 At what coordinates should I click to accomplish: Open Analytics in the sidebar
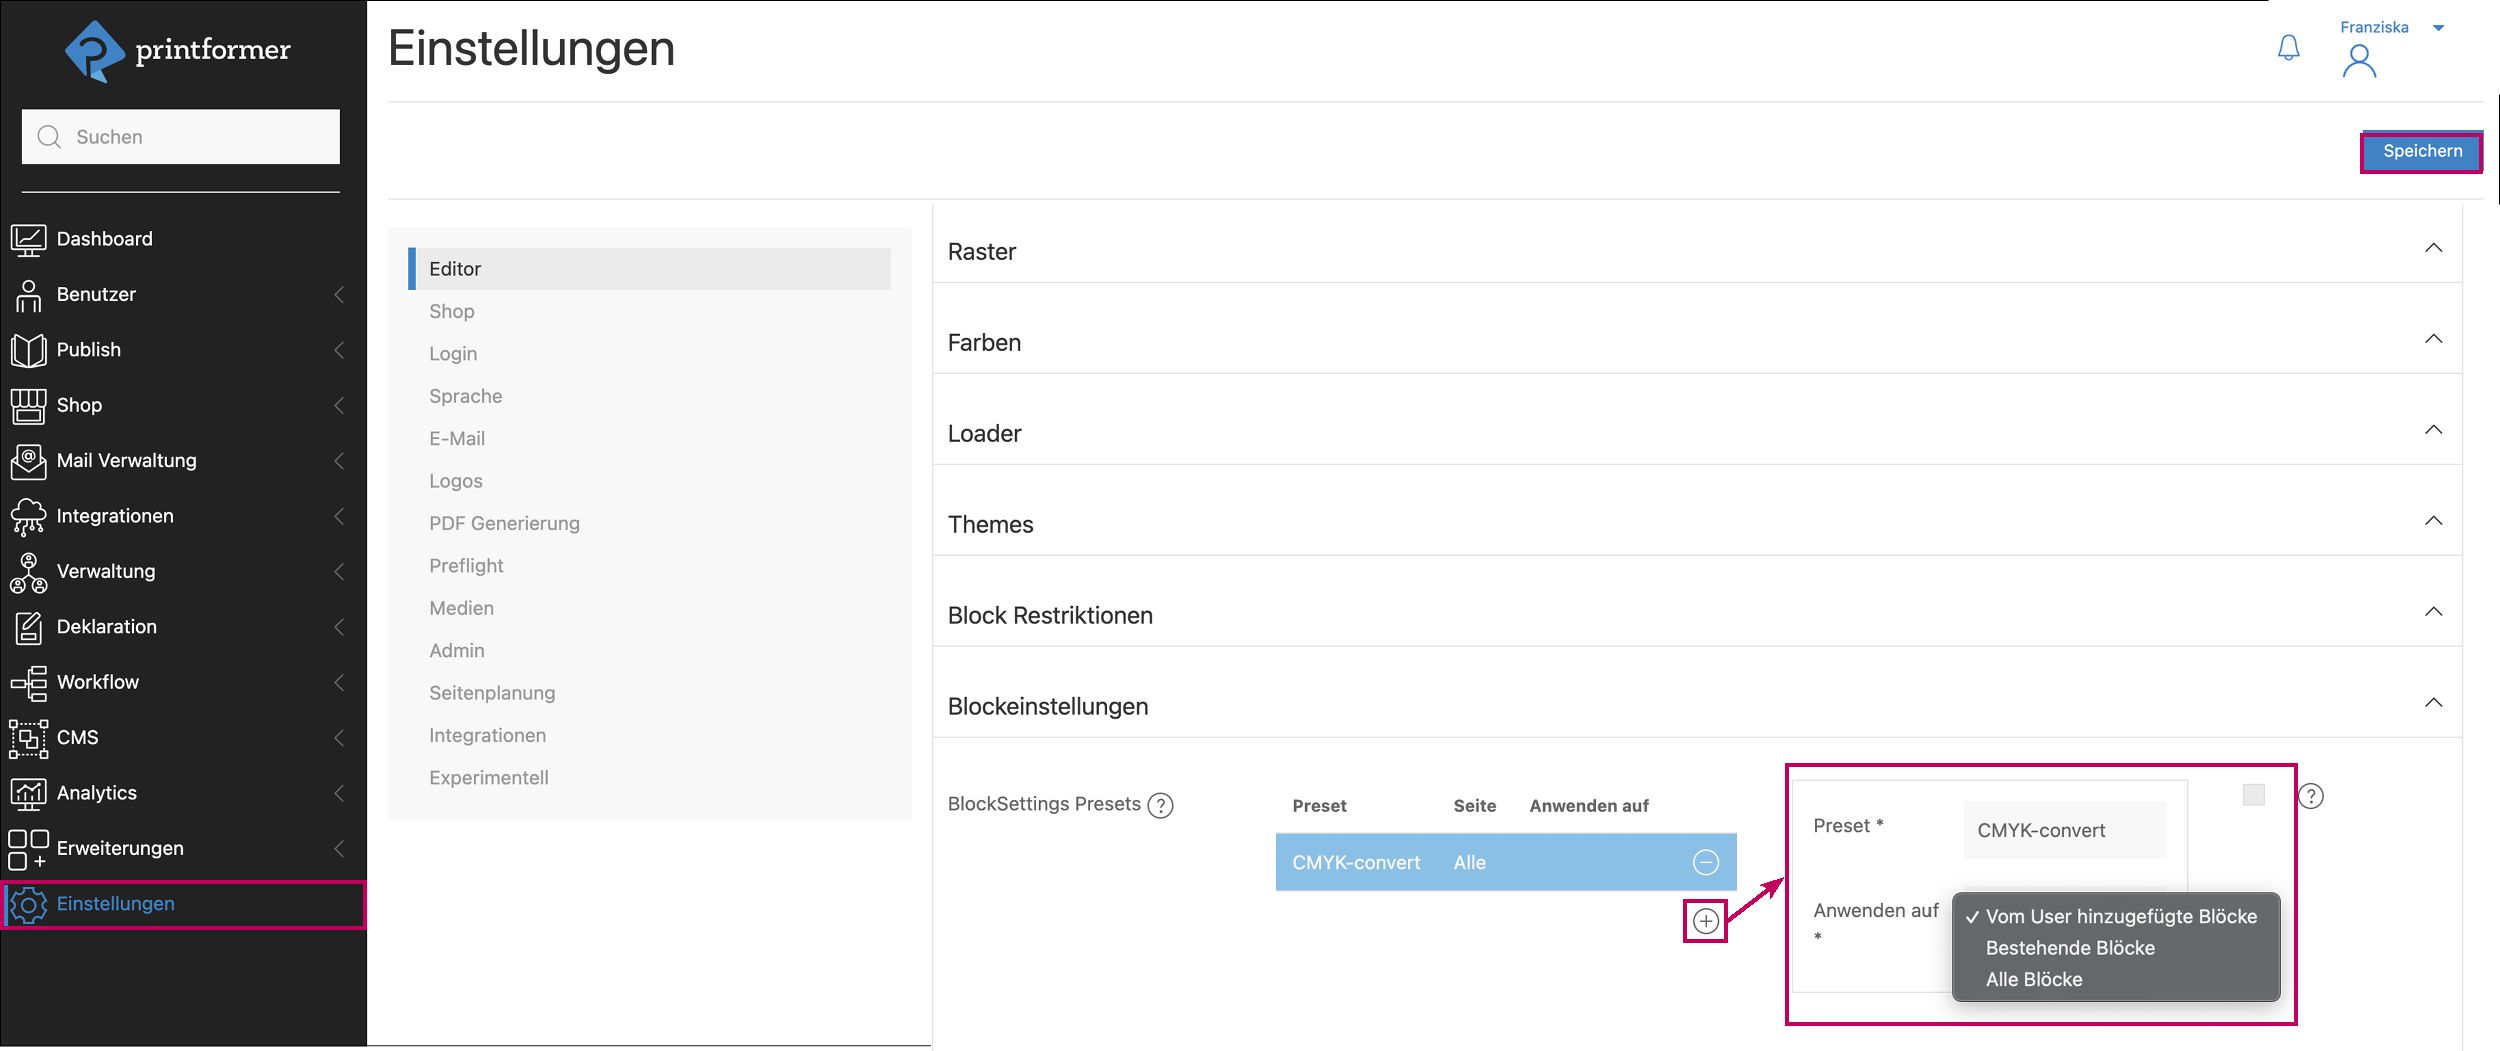tap(97, 793)
